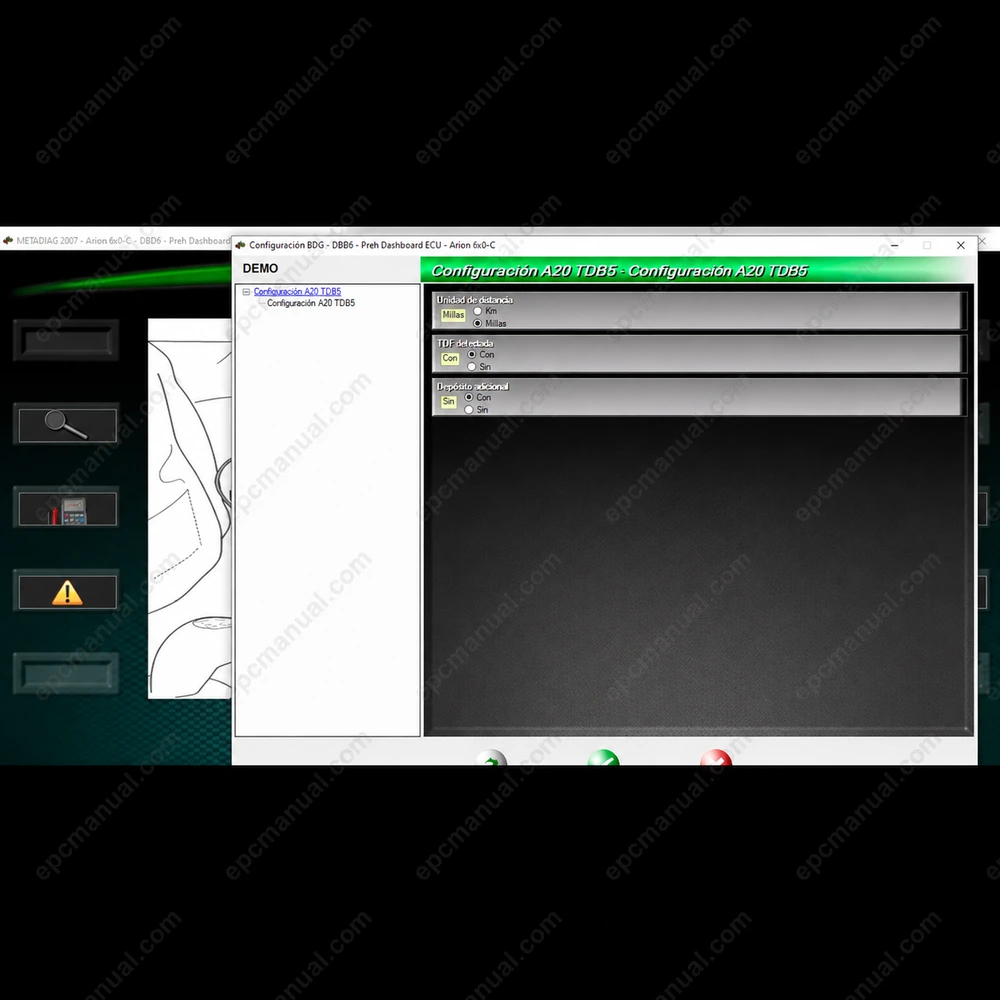Close the Configuración BDG window
Screen dimensions: 1000x1000
[x=960, y=246]
